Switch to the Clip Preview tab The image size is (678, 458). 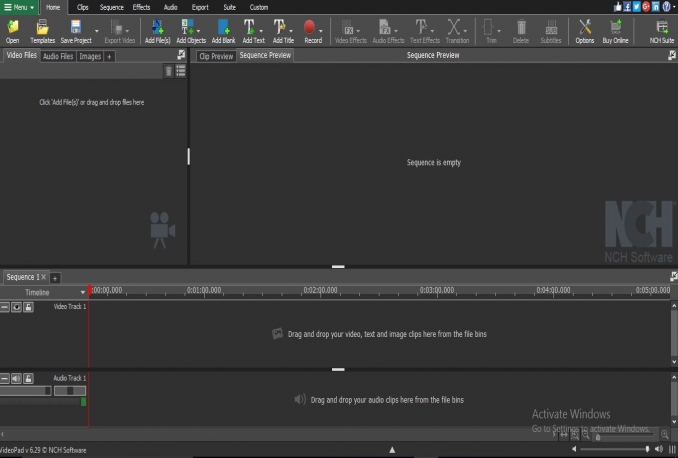click(216, 57)
